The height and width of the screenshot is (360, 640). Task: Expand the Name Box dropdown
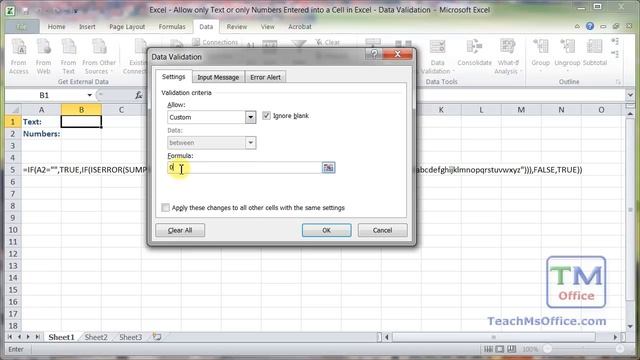pyautogui.click(x=89, y=95)
